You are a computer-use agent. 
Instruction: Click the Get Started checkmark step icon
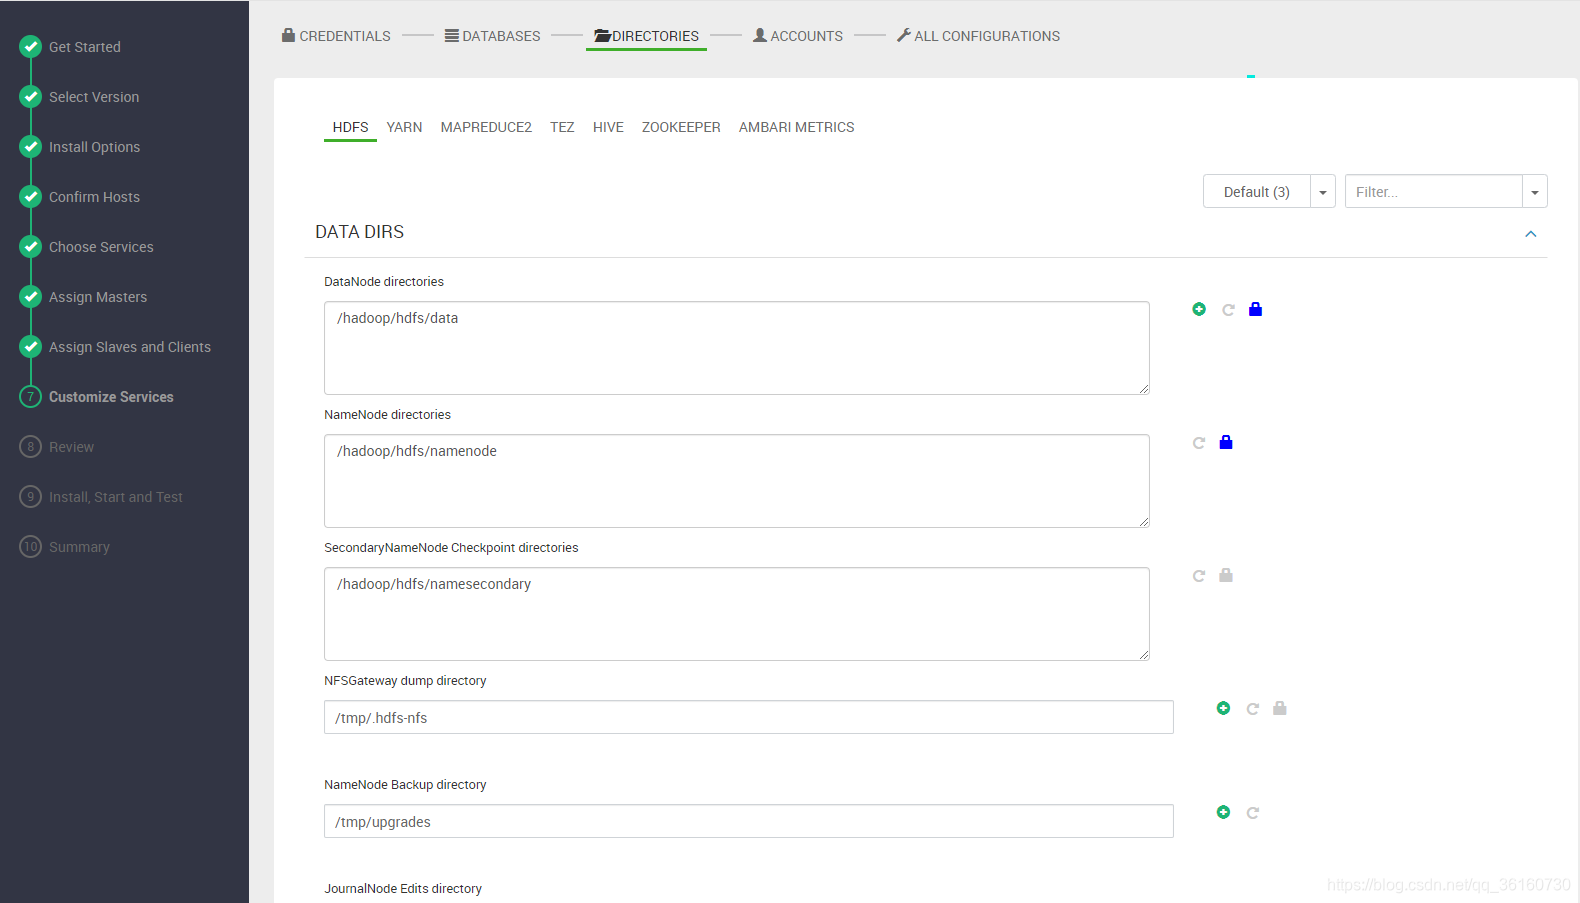point(31,46)
